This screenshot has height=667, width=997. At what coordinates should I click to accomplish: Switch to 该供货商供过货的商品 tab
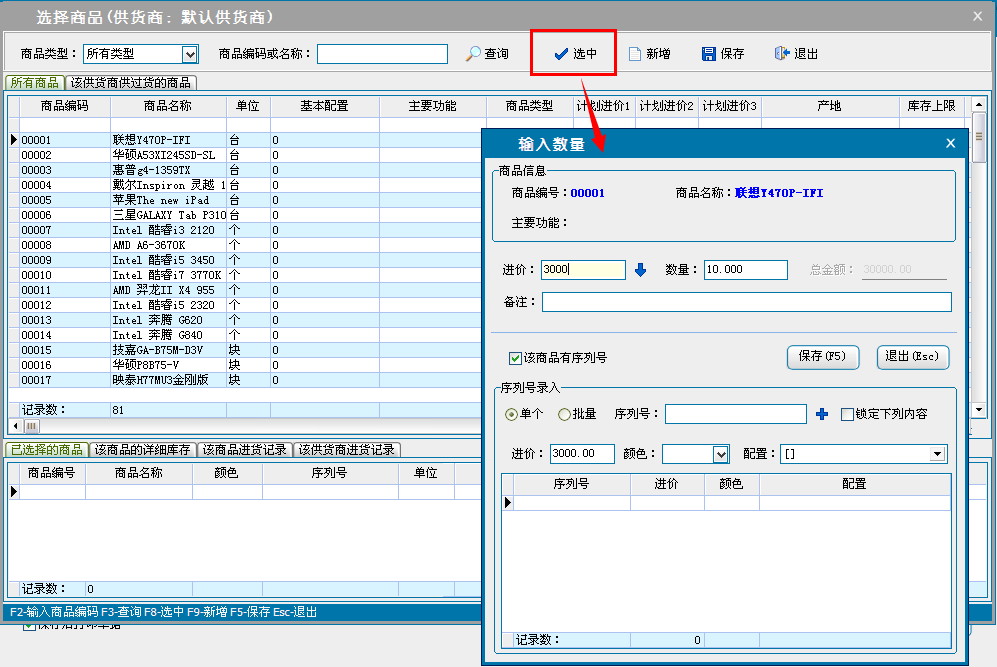[131, 83]
